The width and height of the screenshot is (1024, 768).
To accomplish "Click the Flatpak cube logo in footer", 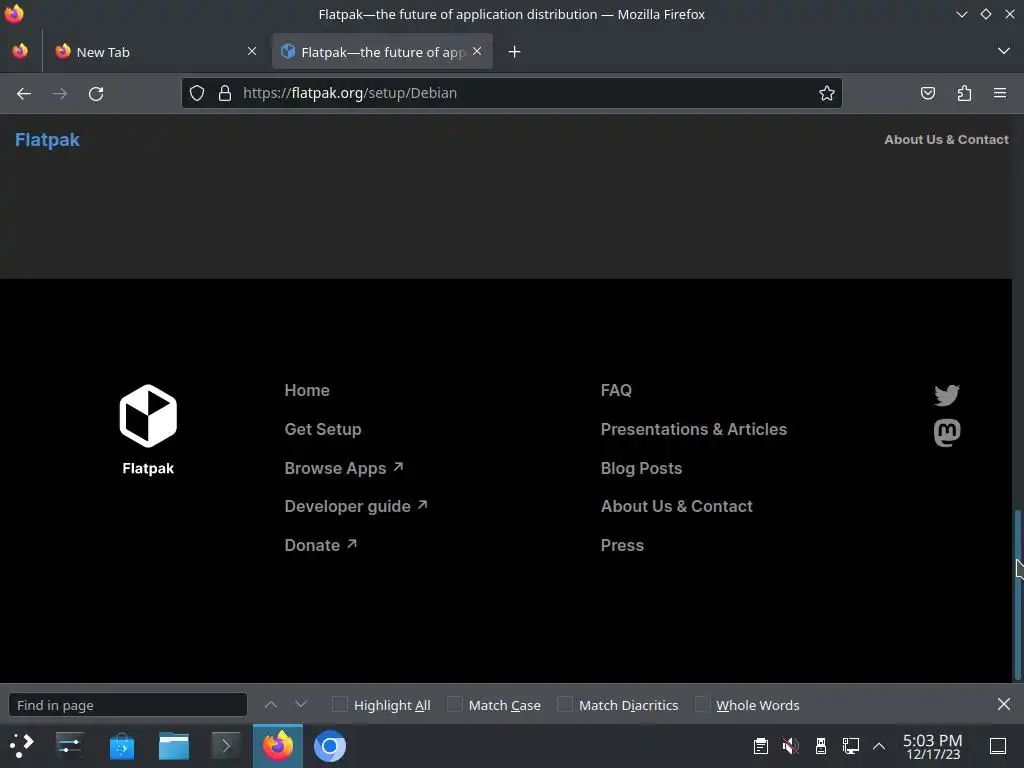I will pos(148,416).
